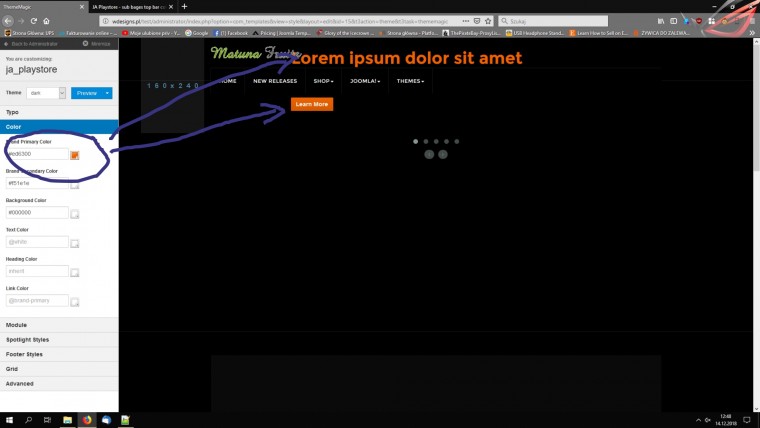Click Back to Administrator link
760x428 pixels.
click(x=31, y=44)
